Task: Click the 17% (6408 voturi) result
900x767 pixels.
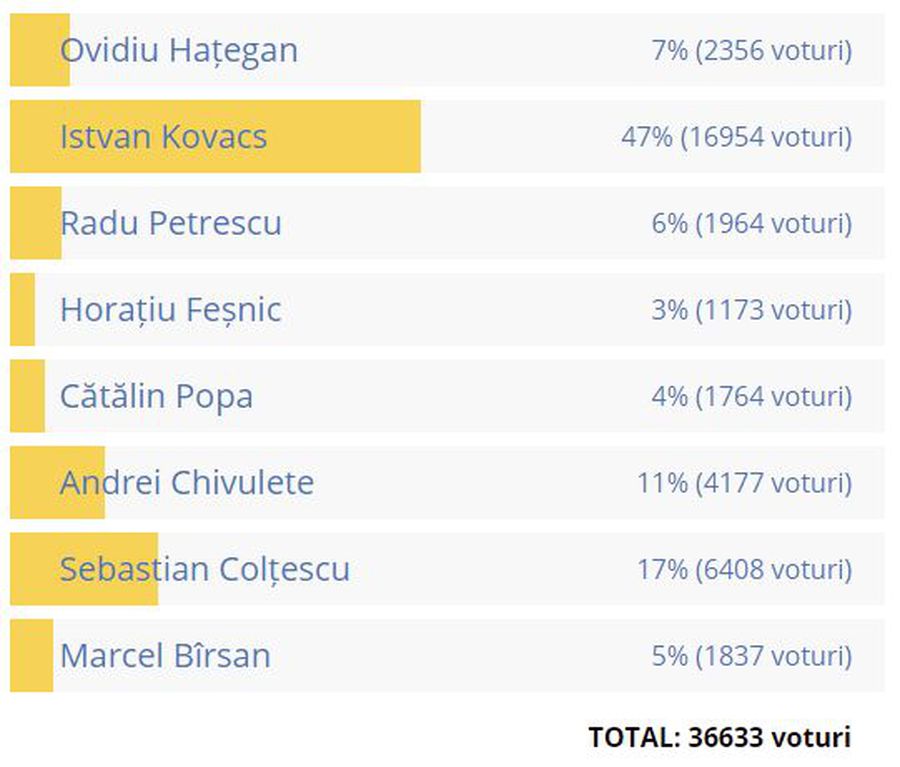Action: click(744, 570)
